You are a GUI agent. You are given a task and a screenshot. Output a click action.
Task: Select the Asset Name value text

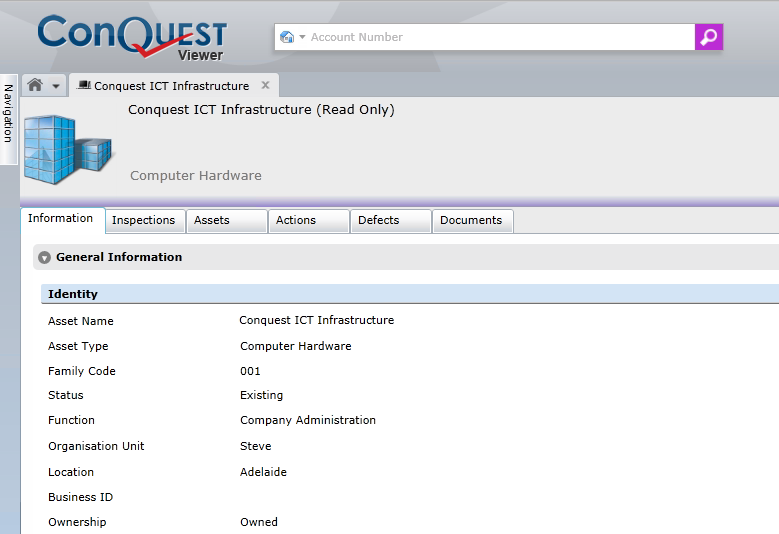pyautogui.click(x=316, y=320)
